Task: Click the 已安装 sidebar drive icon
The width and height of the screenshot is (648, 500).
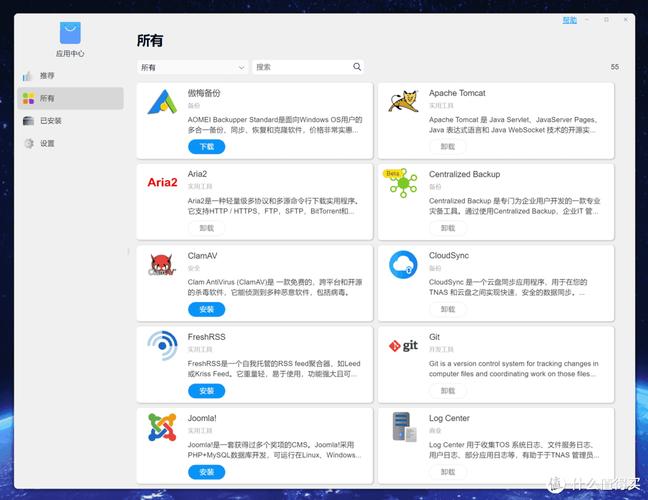Action: (28, 121)
